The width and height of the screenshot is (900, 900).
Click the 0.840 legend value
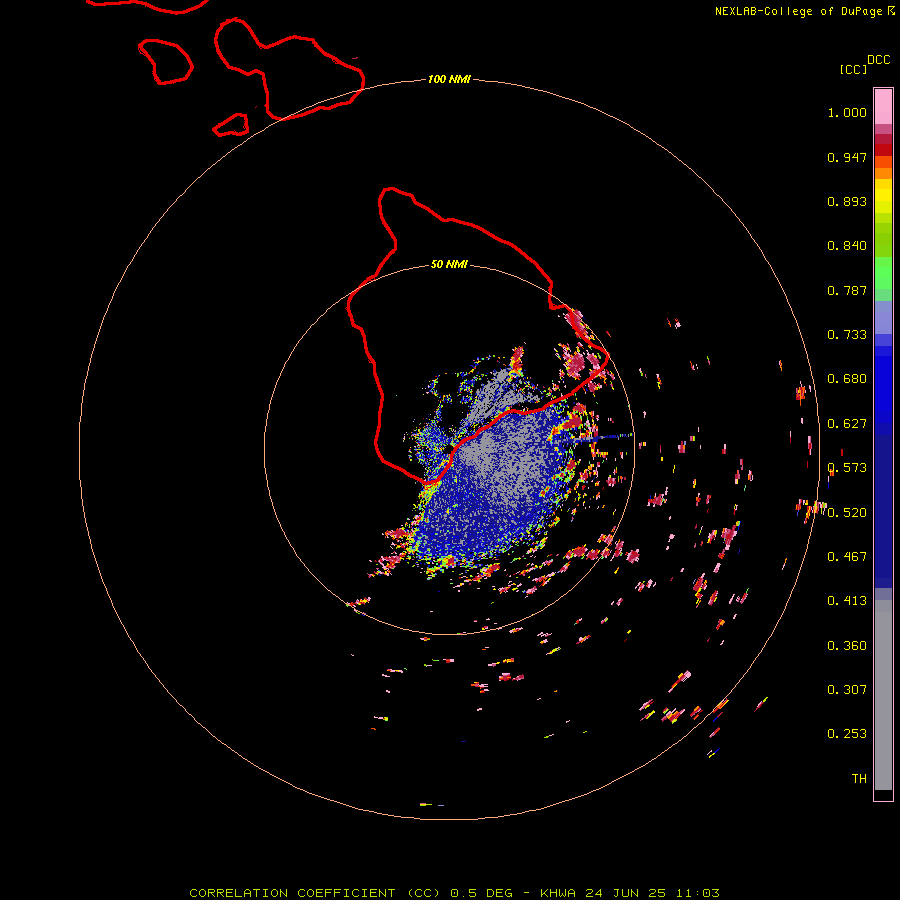847,246
